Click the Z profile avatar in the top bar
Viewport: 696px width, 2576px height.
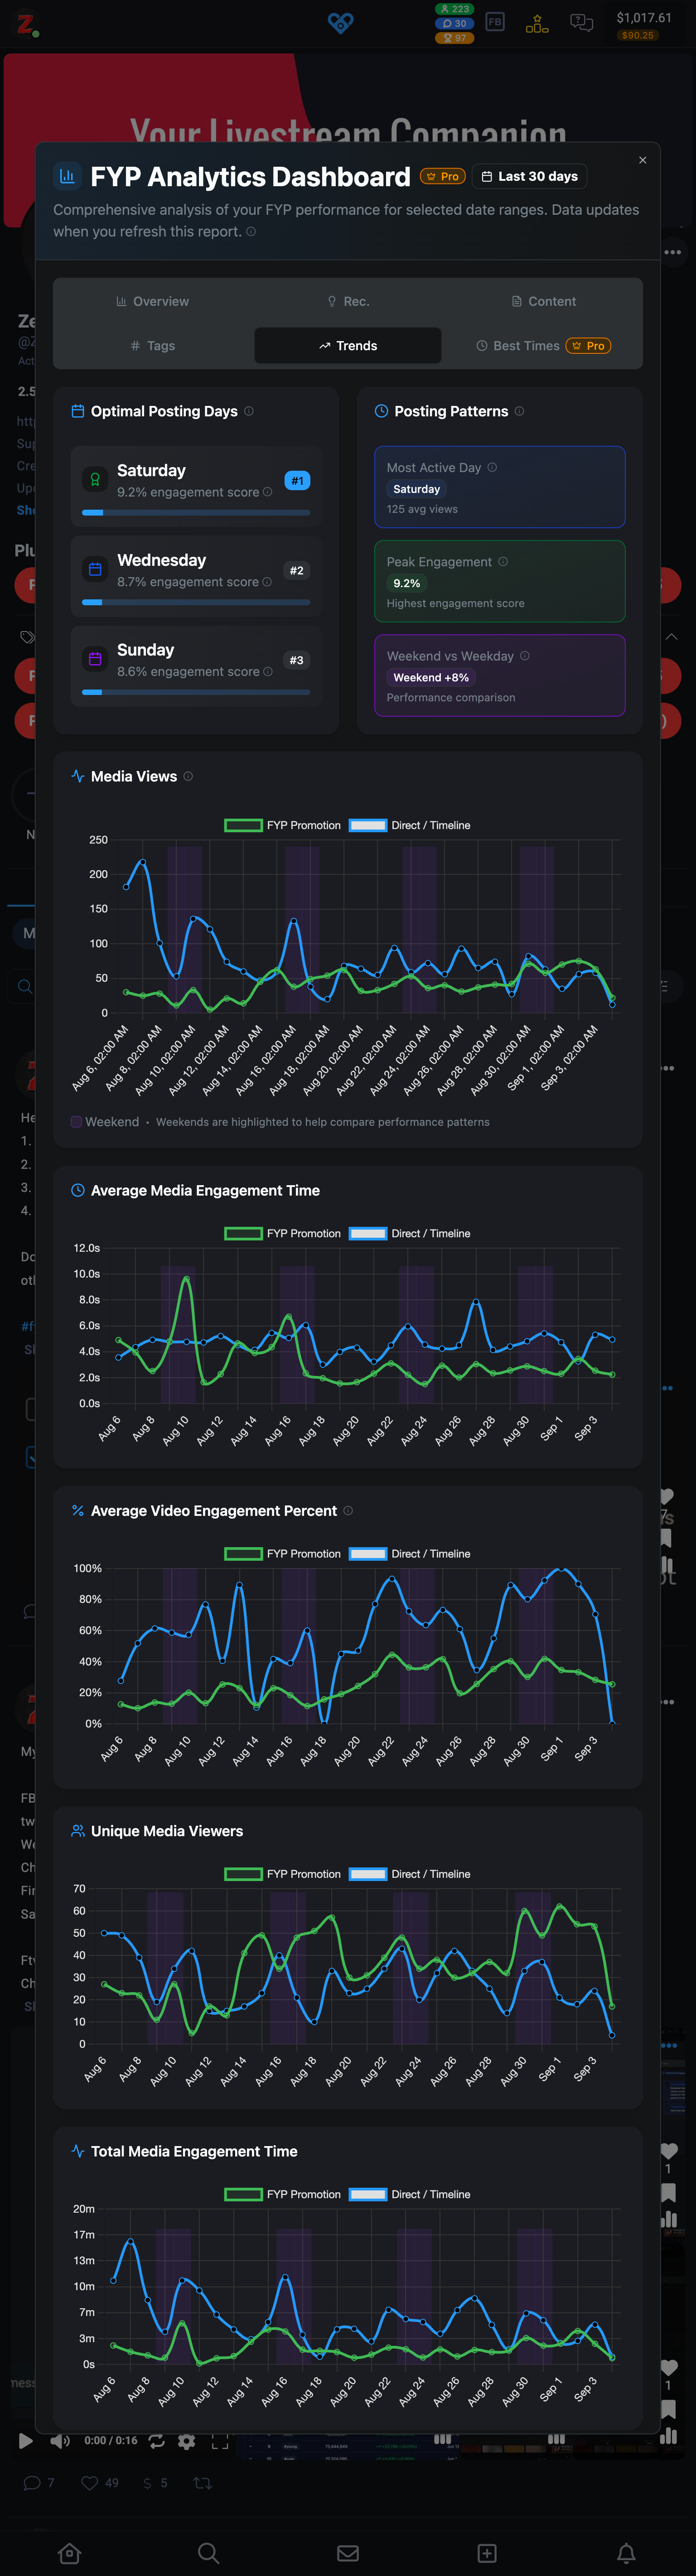point(26,23)
